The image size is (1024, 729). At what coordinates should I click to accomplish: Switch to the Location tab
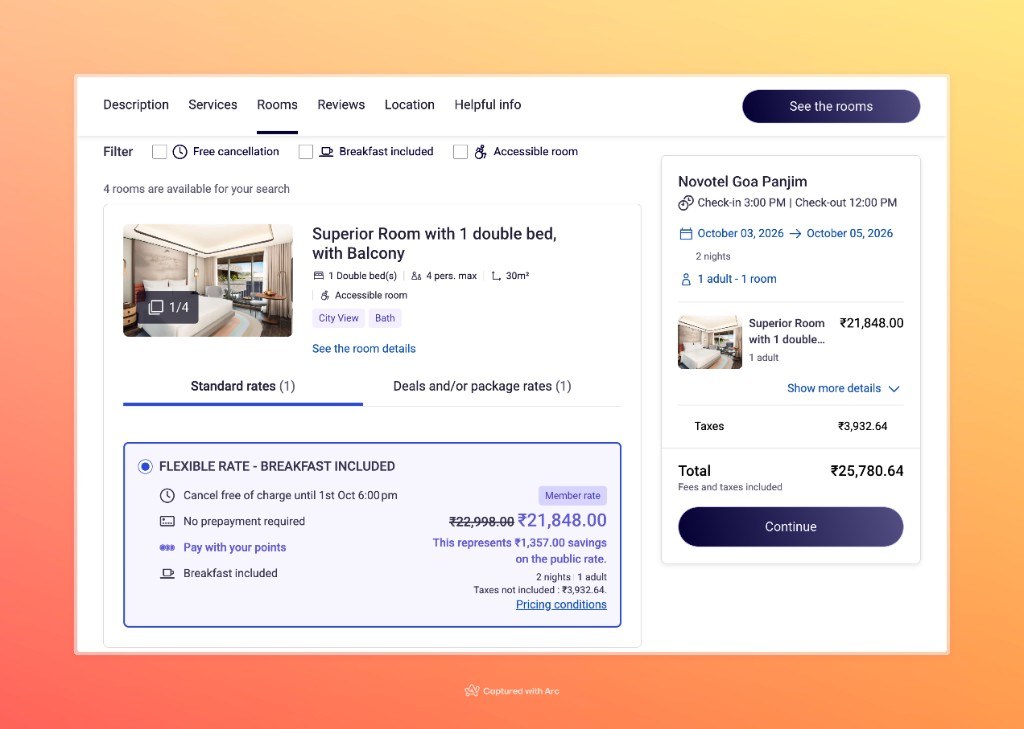(409, 105)
